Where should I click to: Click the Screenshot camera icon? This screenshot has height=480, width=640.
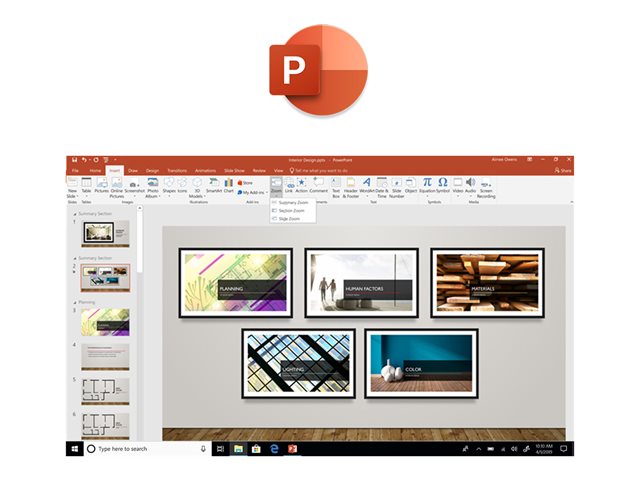pos(133,185)
